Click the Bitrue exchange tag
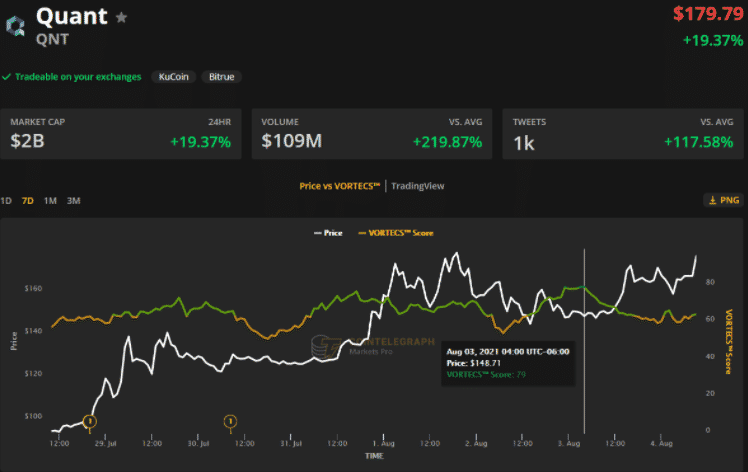Image resolution: width=748 pixels, height=472 pixels. click(221, 76)
